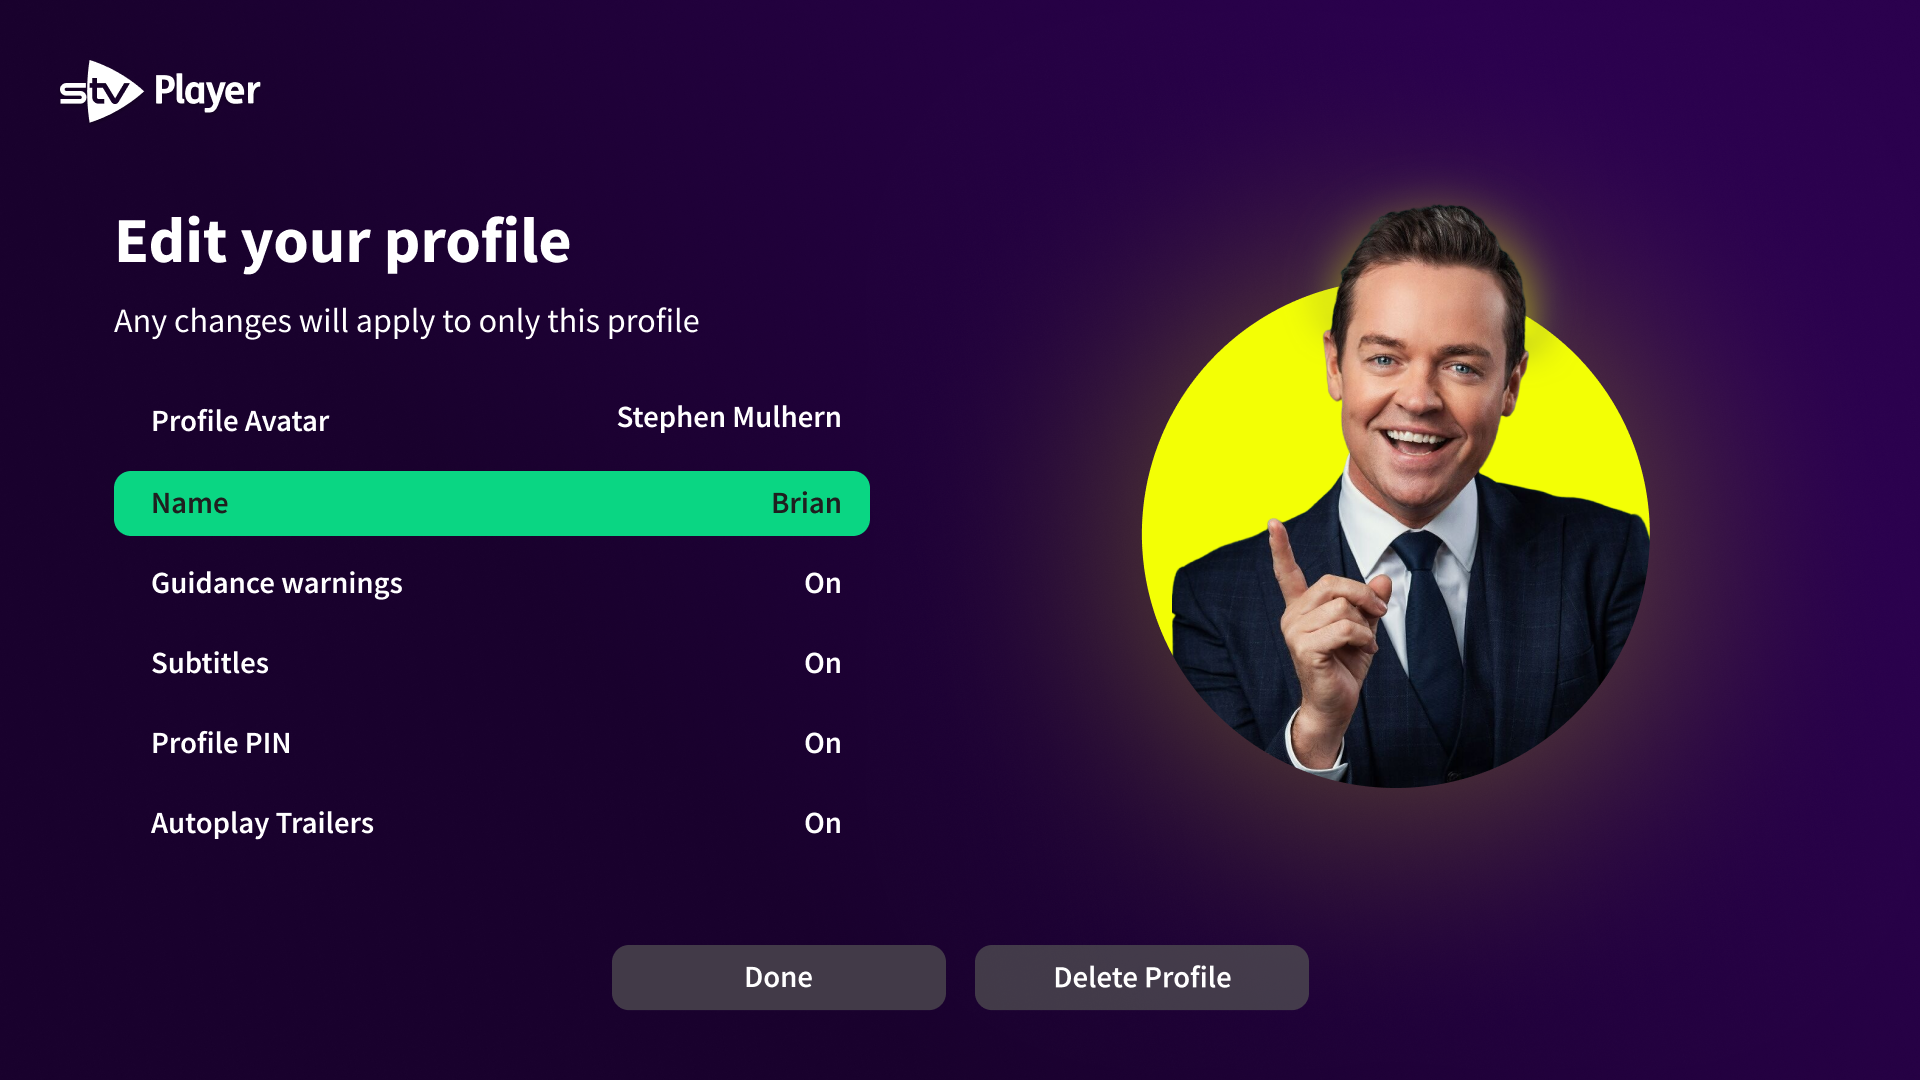The image size is (1920, 1080).
Task: Select the highlighted Name row
Action: 491,503
